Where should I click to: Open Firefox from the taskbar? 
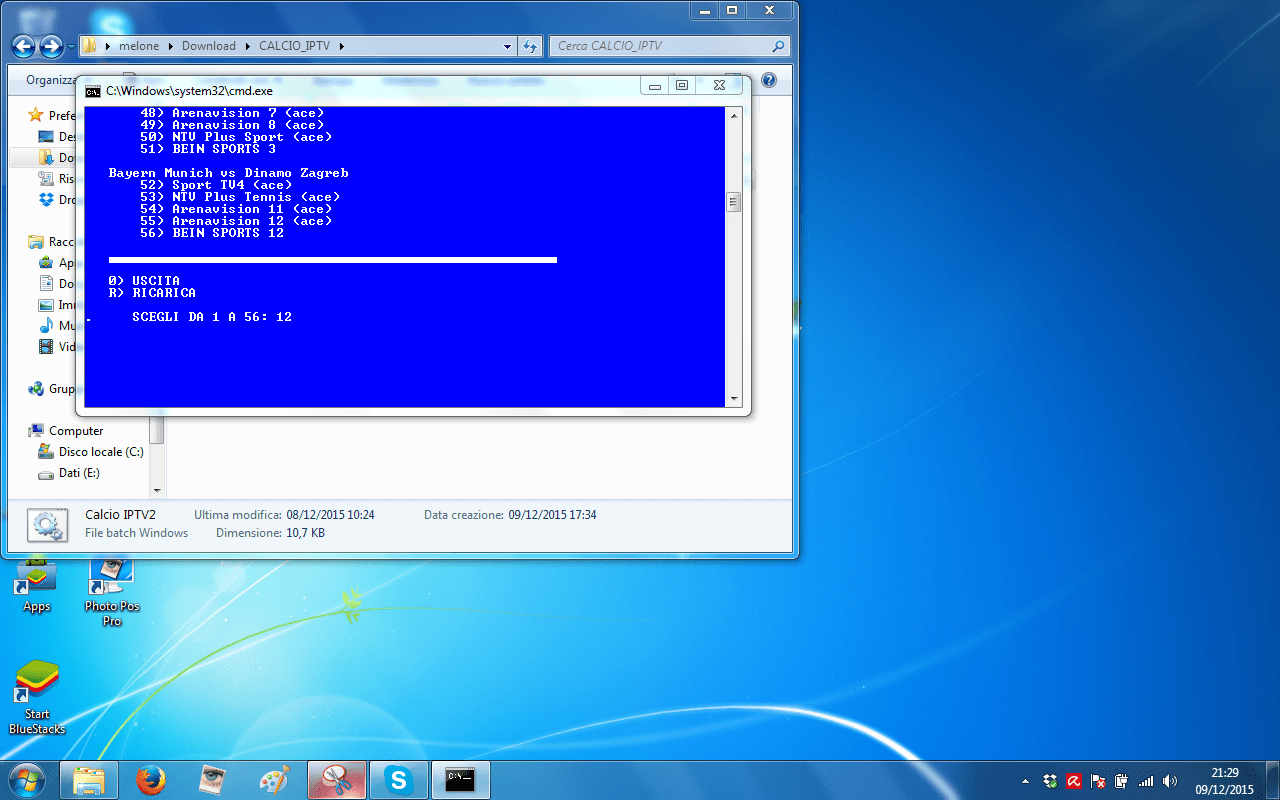150,779
